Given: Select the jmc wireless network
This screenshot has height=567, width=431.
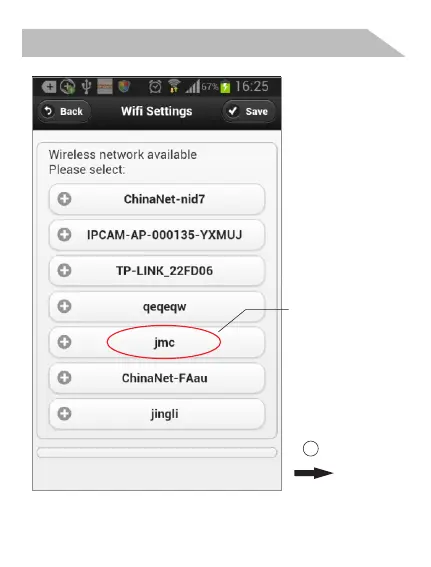Looking at the screenshot, I should coord(157,342).
